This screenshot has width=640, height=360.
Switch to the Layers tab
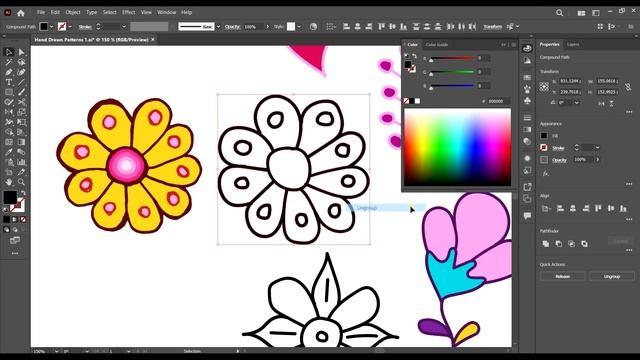pyautogui.click(x=573, y=44)
